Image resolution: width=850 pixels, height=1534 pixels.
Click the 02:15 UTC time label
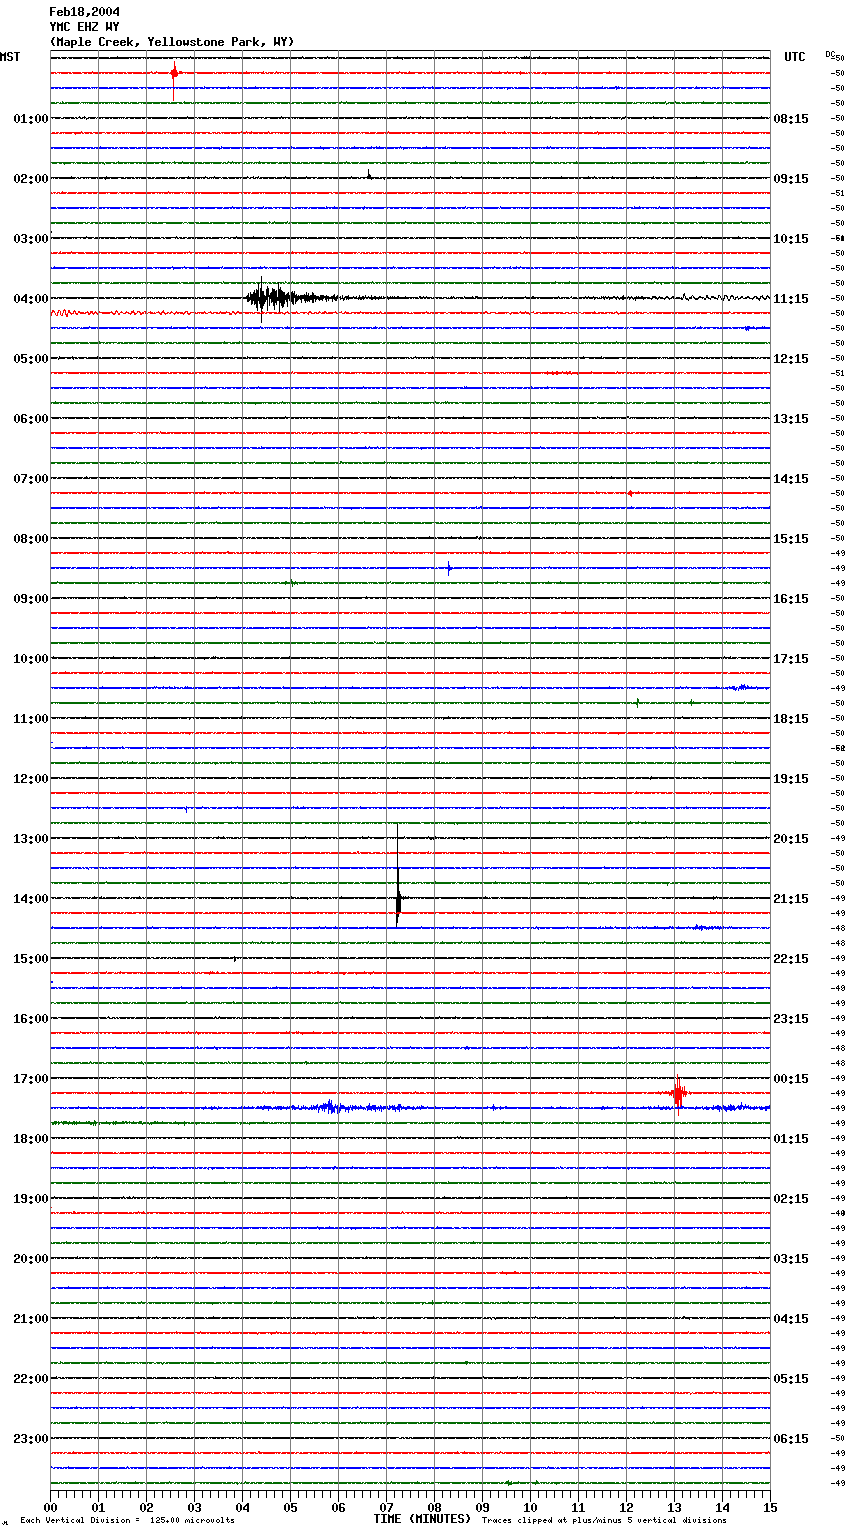pyautogui.click(x=791, y=1199)
